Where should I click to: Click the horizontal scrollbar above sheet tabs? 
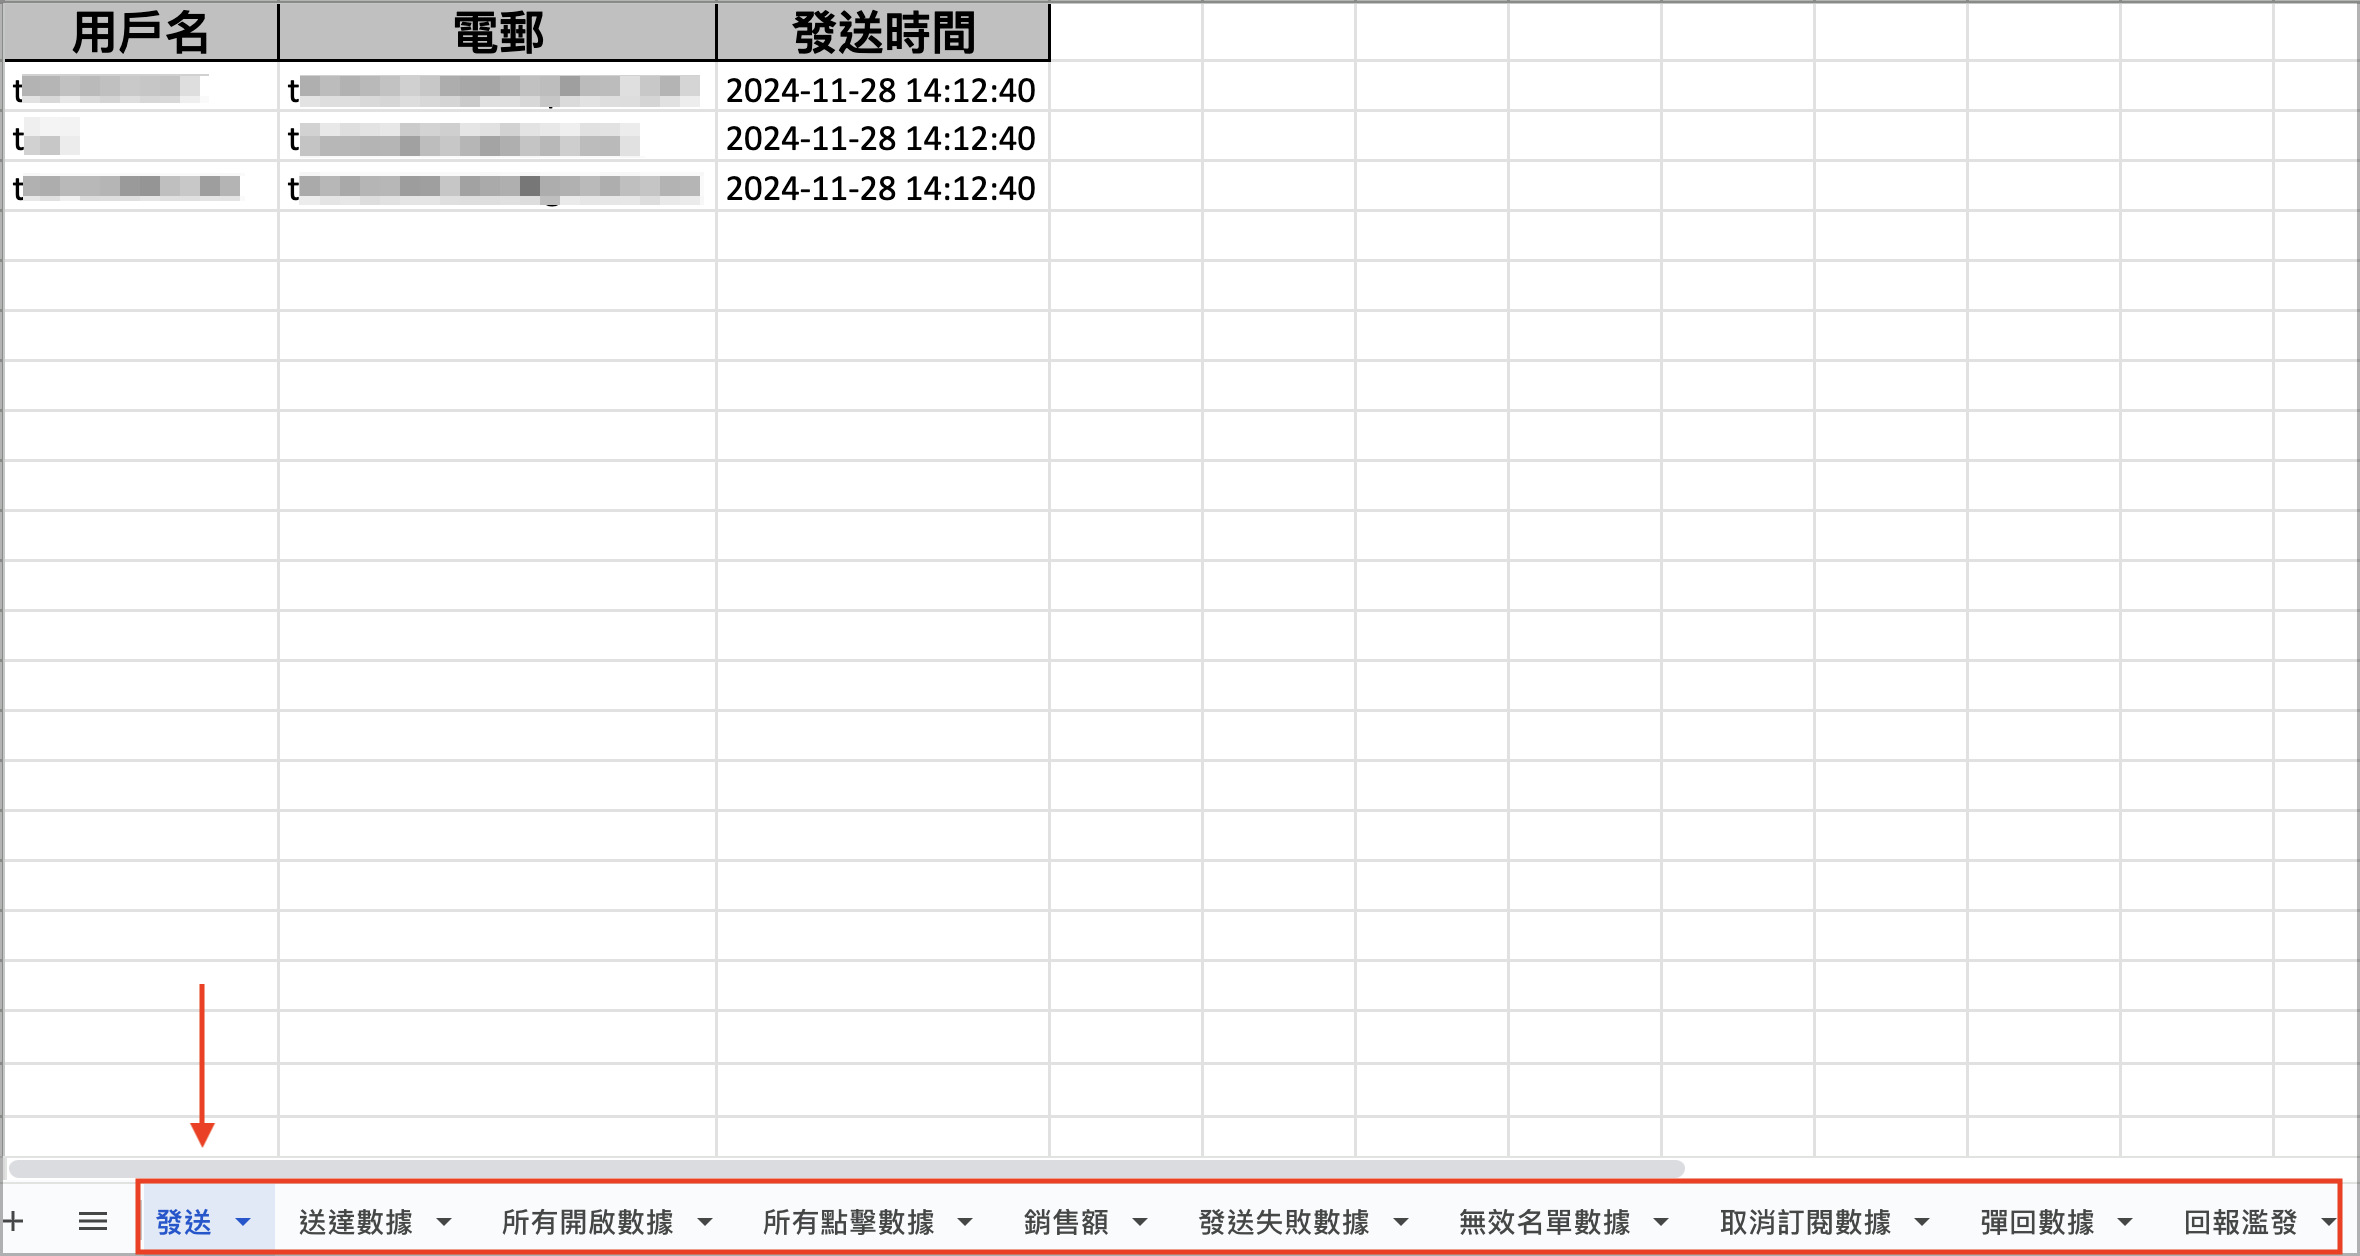point(846,1168)
